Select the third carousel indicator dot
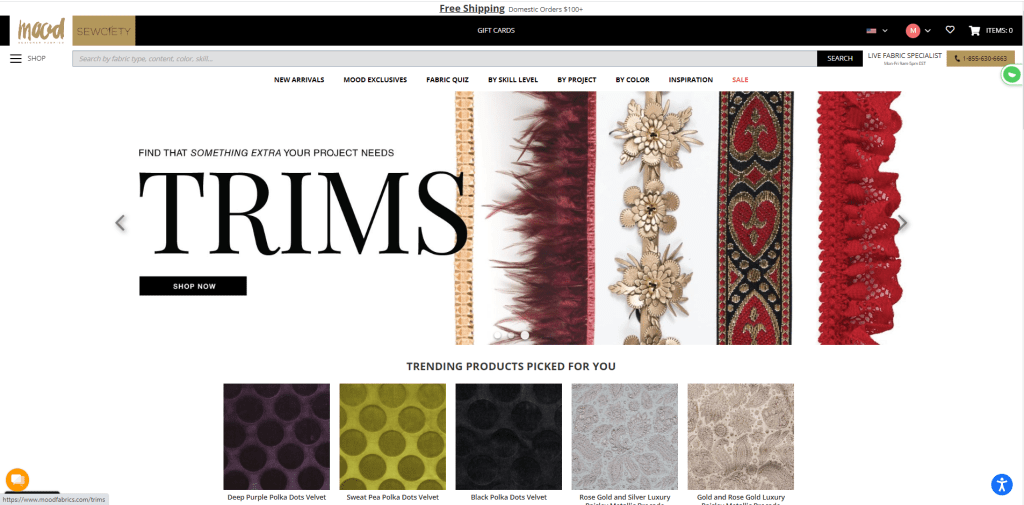1024x505 pixels. tap(525, 335)
